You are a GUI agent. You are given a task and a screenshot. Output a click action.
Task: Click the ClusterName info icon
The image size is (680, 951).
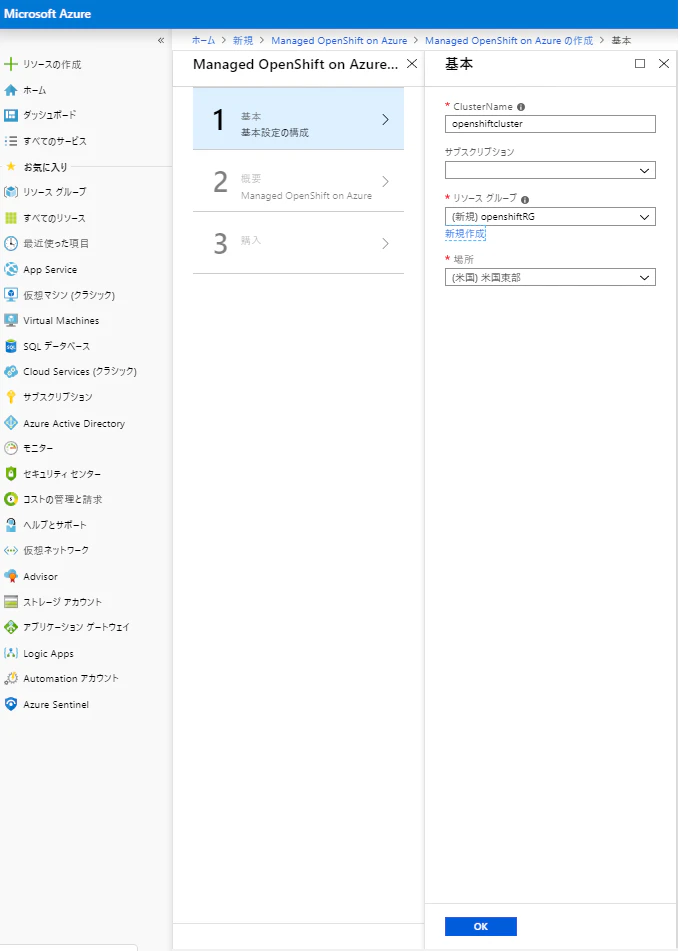pos(521,107)
